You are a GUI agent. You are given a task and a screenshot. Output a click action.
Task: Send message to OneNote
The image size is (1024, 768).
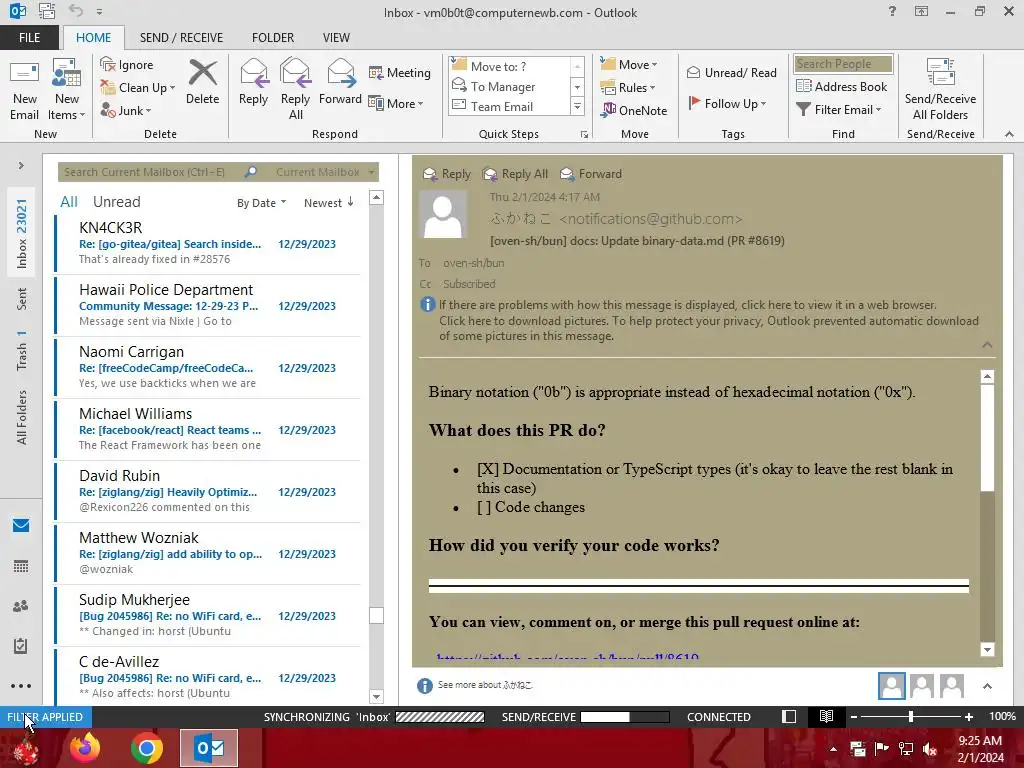point(634,110)
